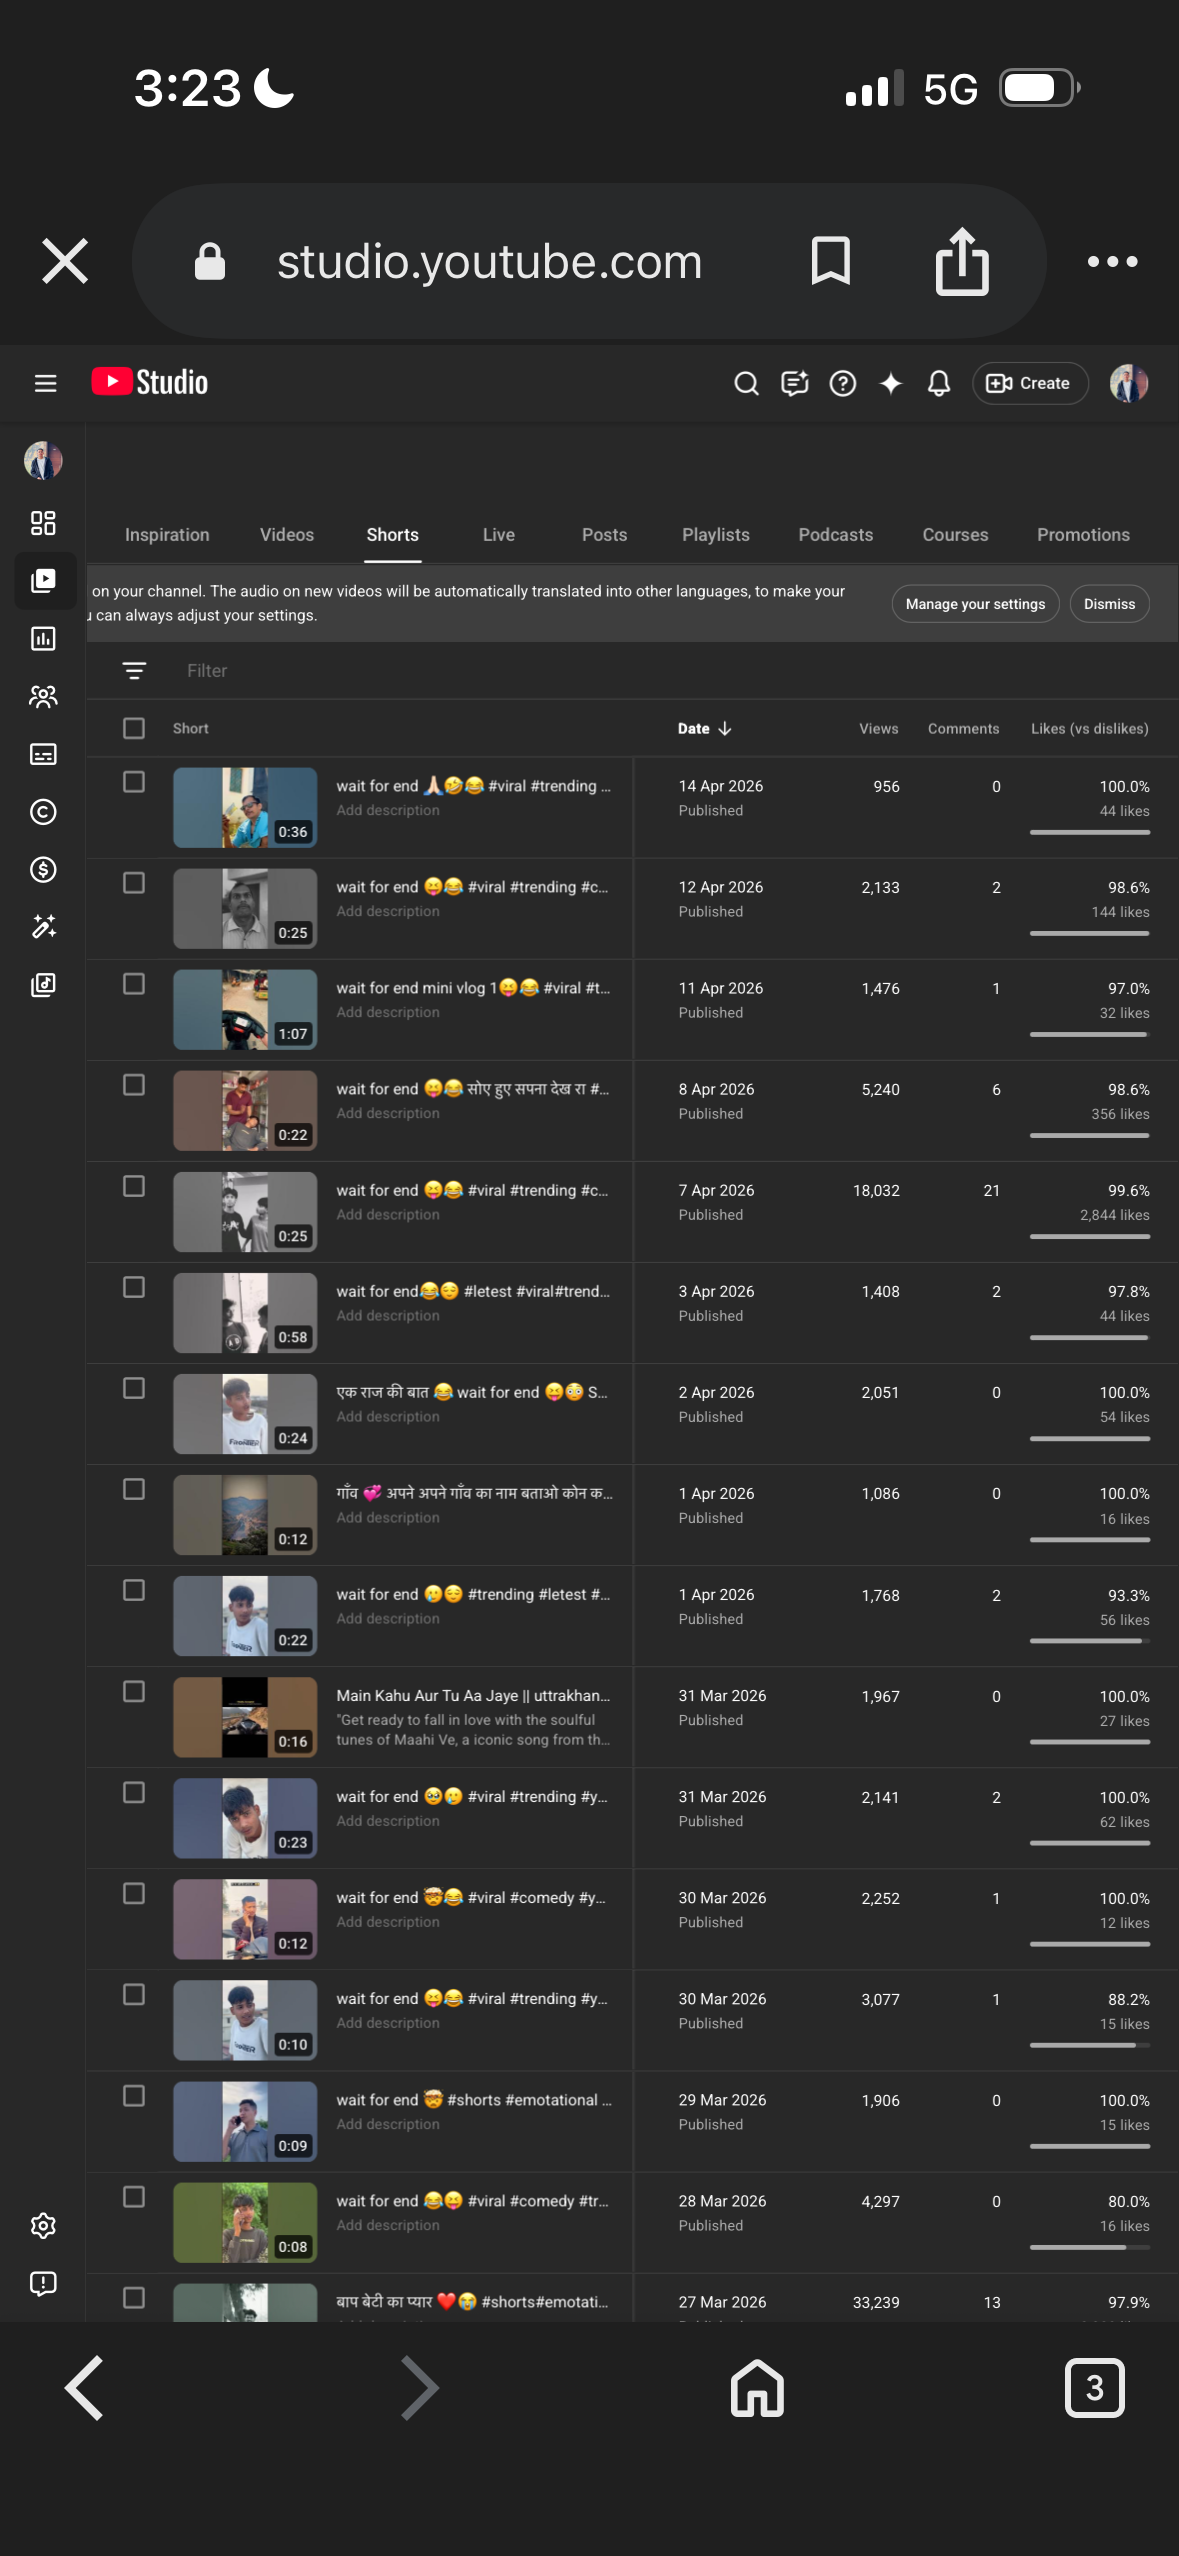Open the Subtitles icon in the sidebar
This screenshot has height=2556, width=1179.
click(43, 754)
